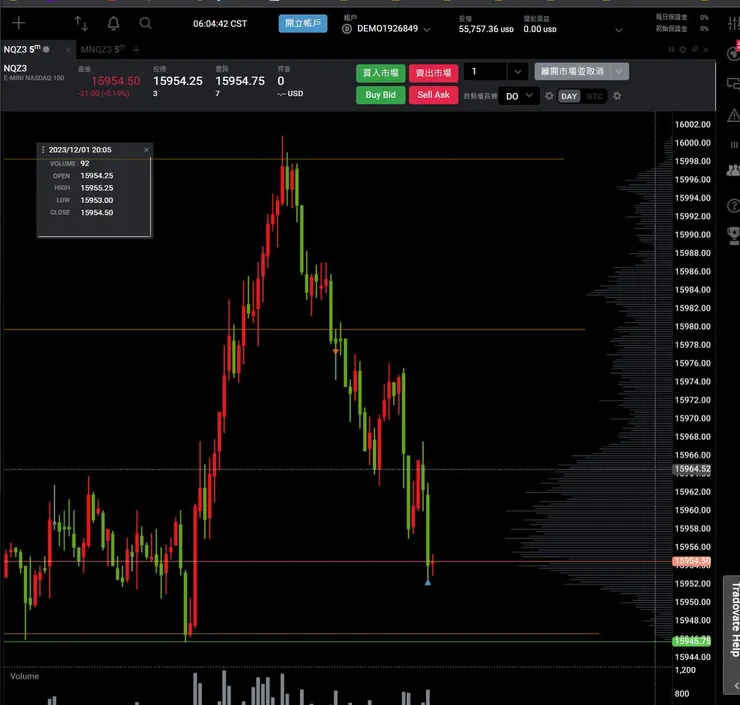Click the red 賣出市場 button
Viewport: 740px width, 705px height.
[433, 73]
